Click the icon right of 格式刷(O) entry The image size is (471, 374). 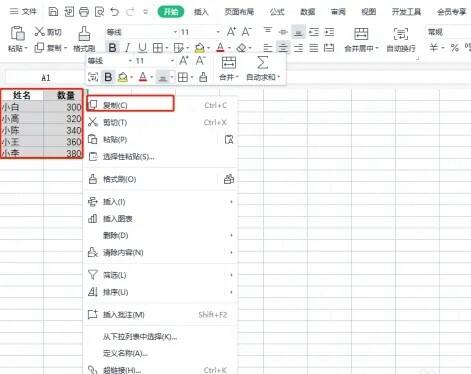[229, 179]
